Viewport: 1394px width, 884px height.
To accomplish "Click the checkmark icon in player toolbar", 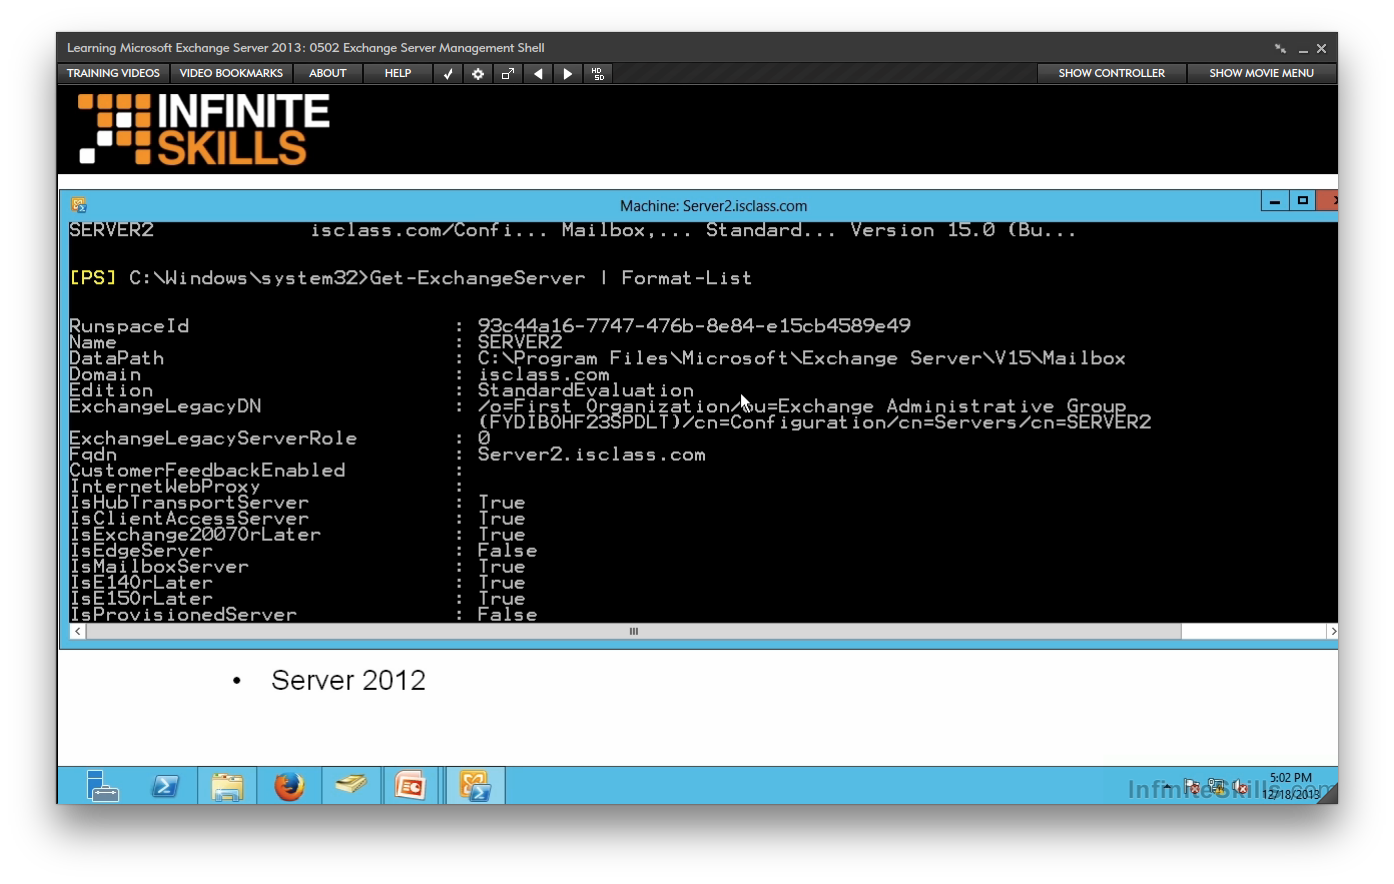I will coord(448,73).
